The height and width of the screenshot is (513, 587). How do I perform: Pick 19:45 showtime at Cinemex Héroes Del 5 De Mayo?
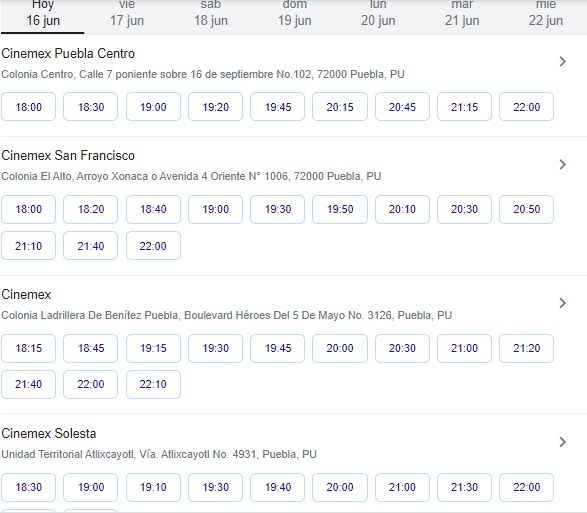pos(277,348)
